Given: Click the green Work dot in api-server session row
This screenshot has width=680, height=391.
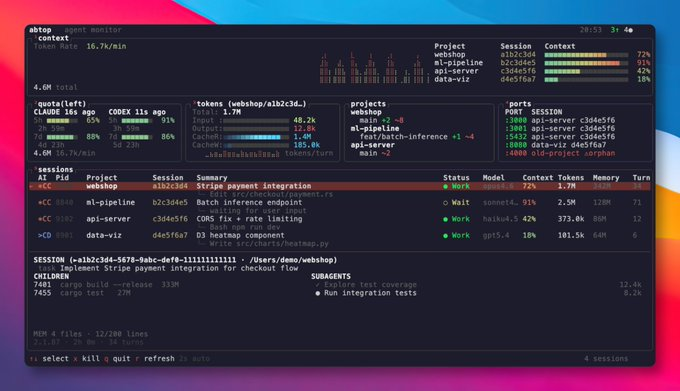Looking at the screenshot, I should (445, 219).
